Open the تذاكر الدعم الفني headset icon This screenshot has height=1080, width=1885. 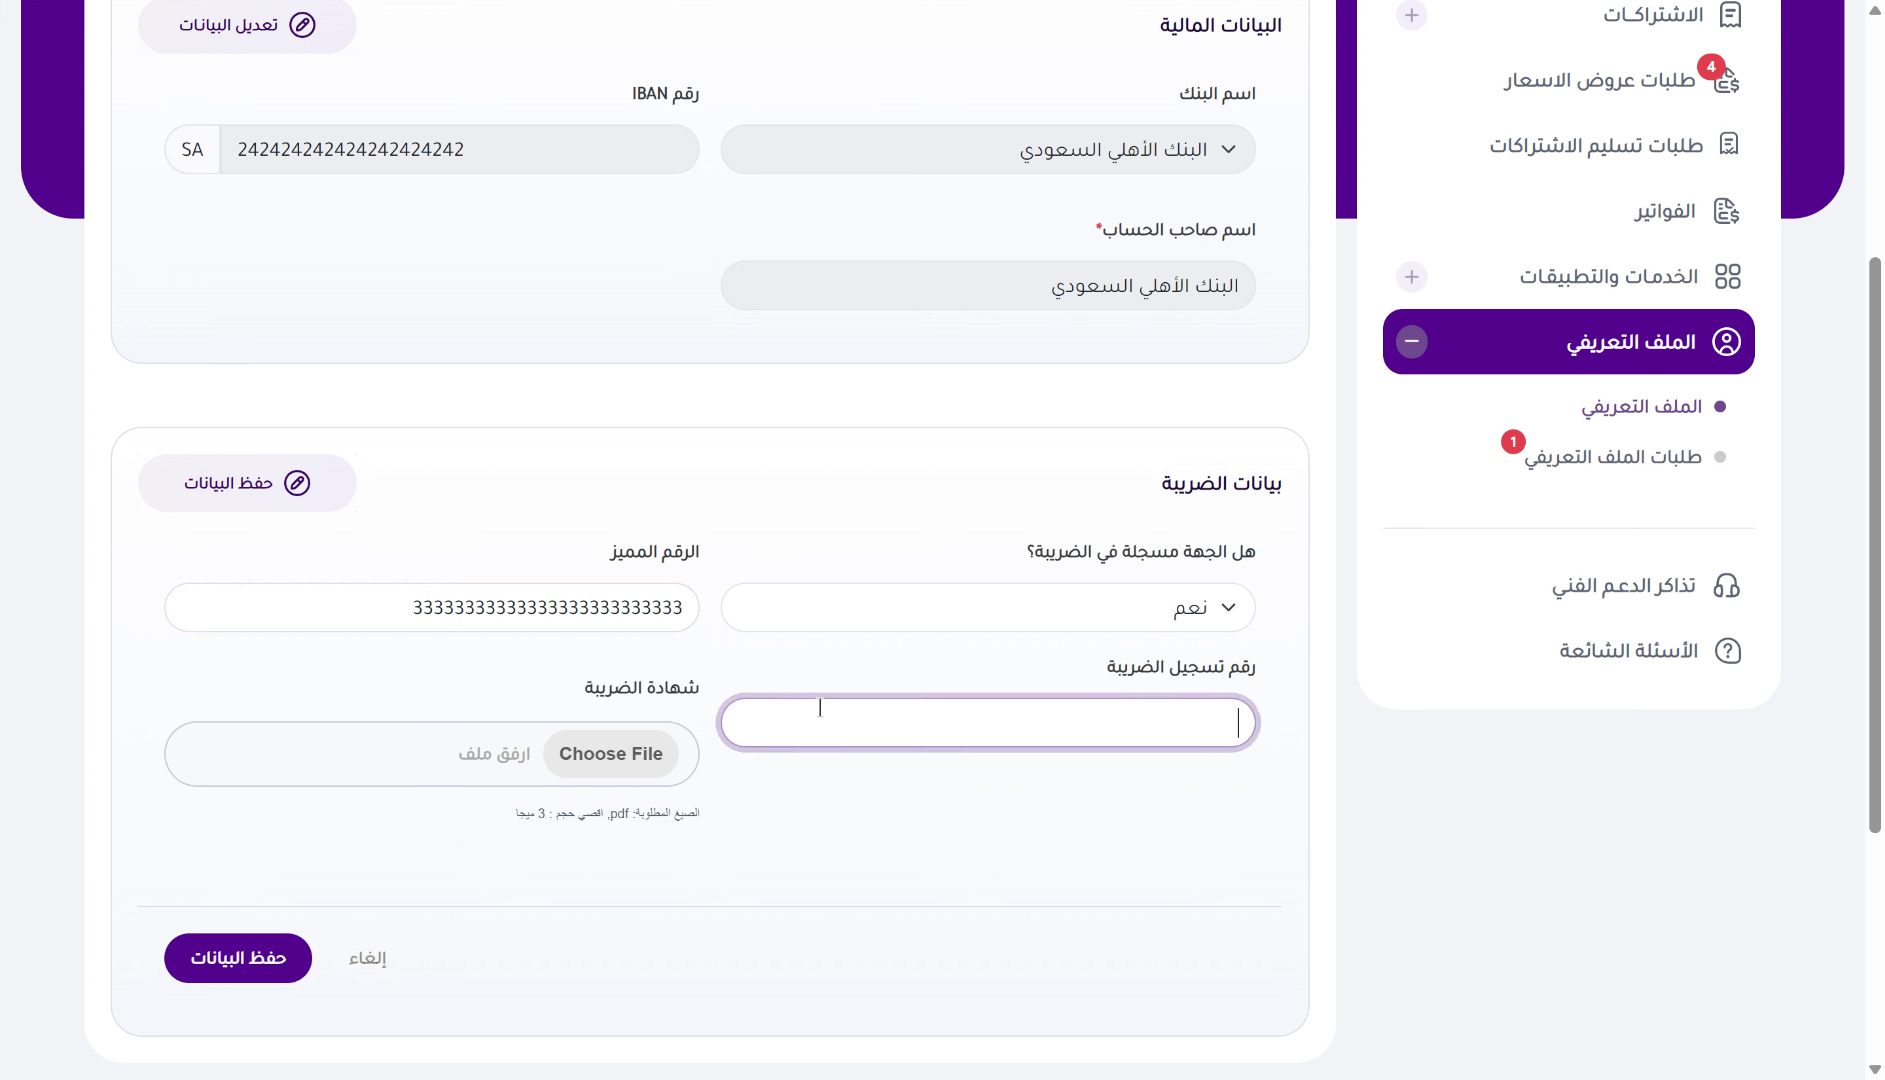(x=1729, y=585)
